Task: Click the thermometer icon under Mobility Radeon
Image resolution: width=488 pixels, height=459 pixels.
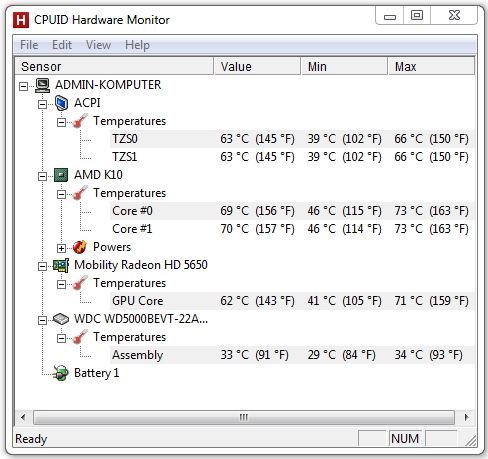Action: (80, 283)
